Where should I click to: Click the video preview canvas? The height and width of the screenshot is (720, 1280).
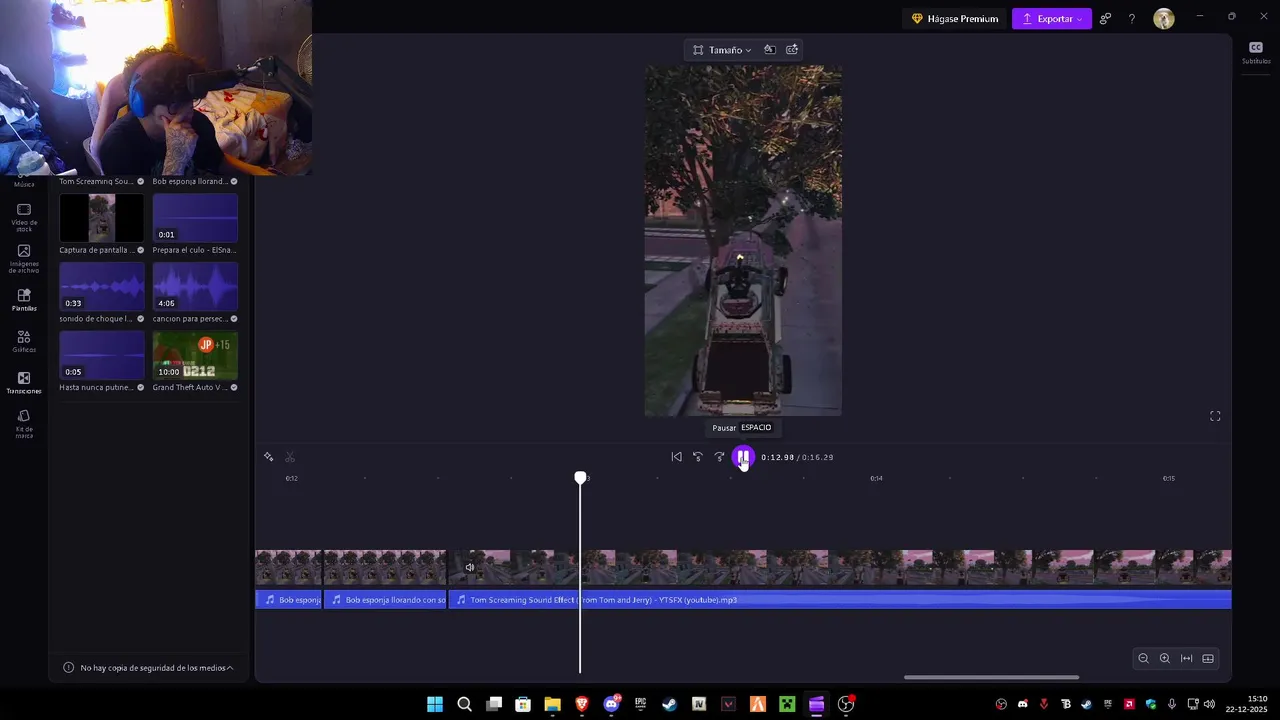743,241
